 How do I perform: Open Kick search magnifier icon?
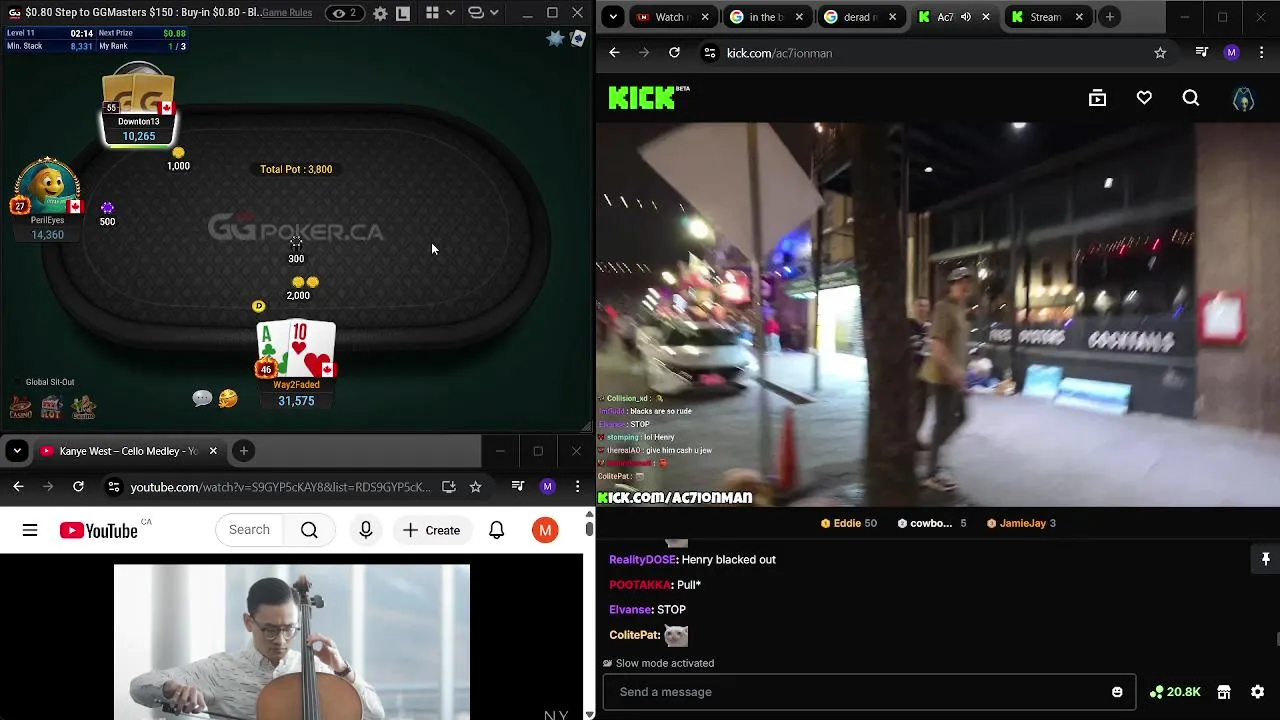tap(1190, 98)
